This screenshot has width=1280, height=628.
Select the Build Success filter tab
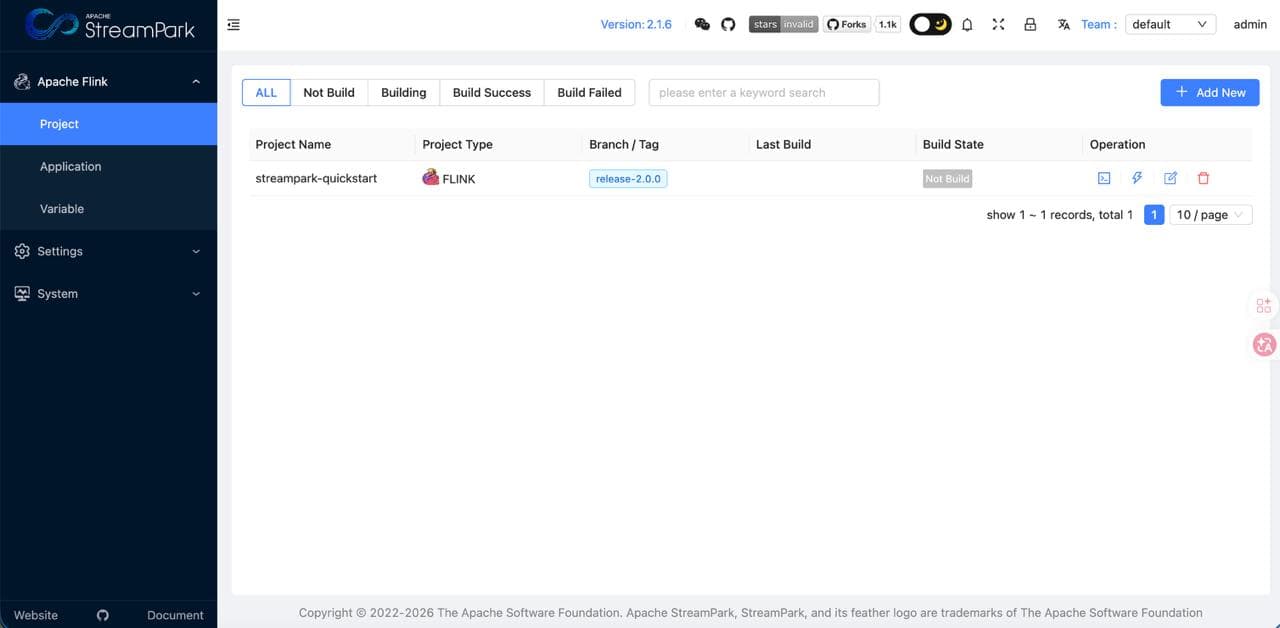coord(491,92)
